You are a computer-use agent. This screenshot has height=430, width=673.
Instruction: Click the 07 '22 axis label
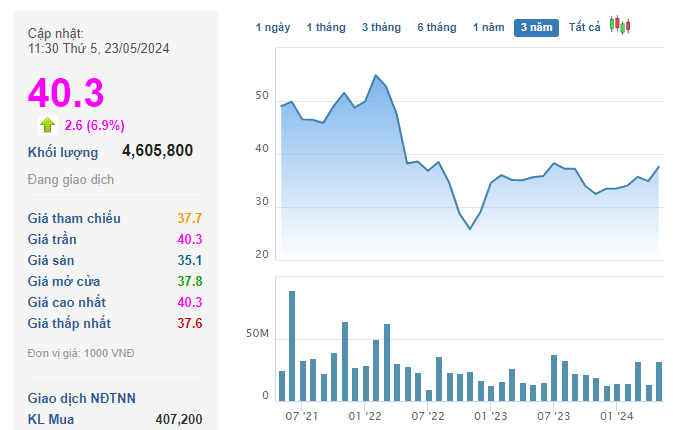tap(427, 416)
